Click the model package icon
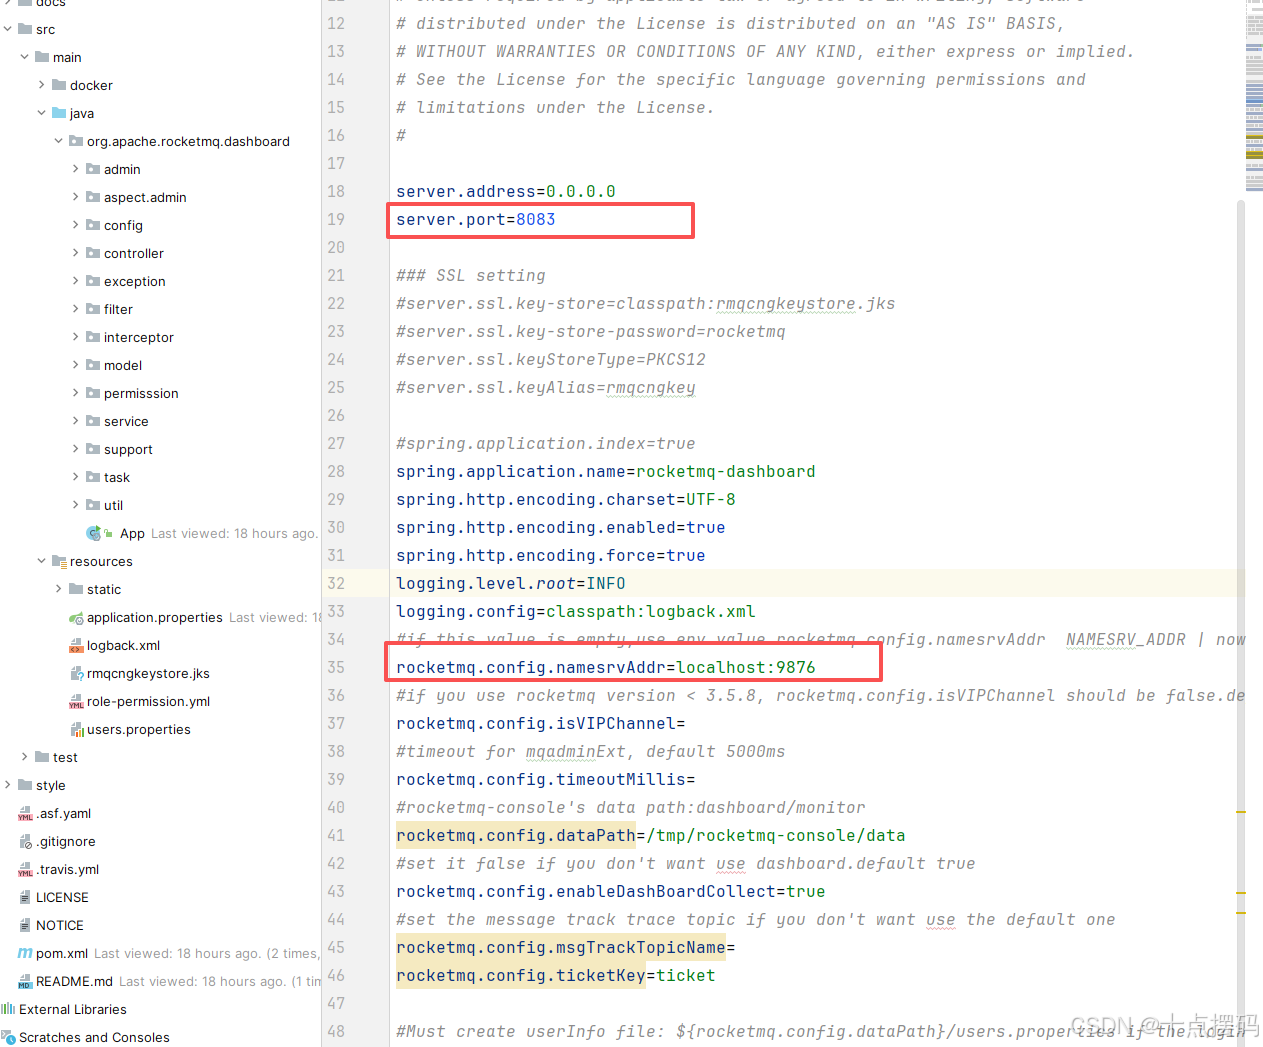This screenshot has width=1263, height=1047. click(x=93, y=365)
